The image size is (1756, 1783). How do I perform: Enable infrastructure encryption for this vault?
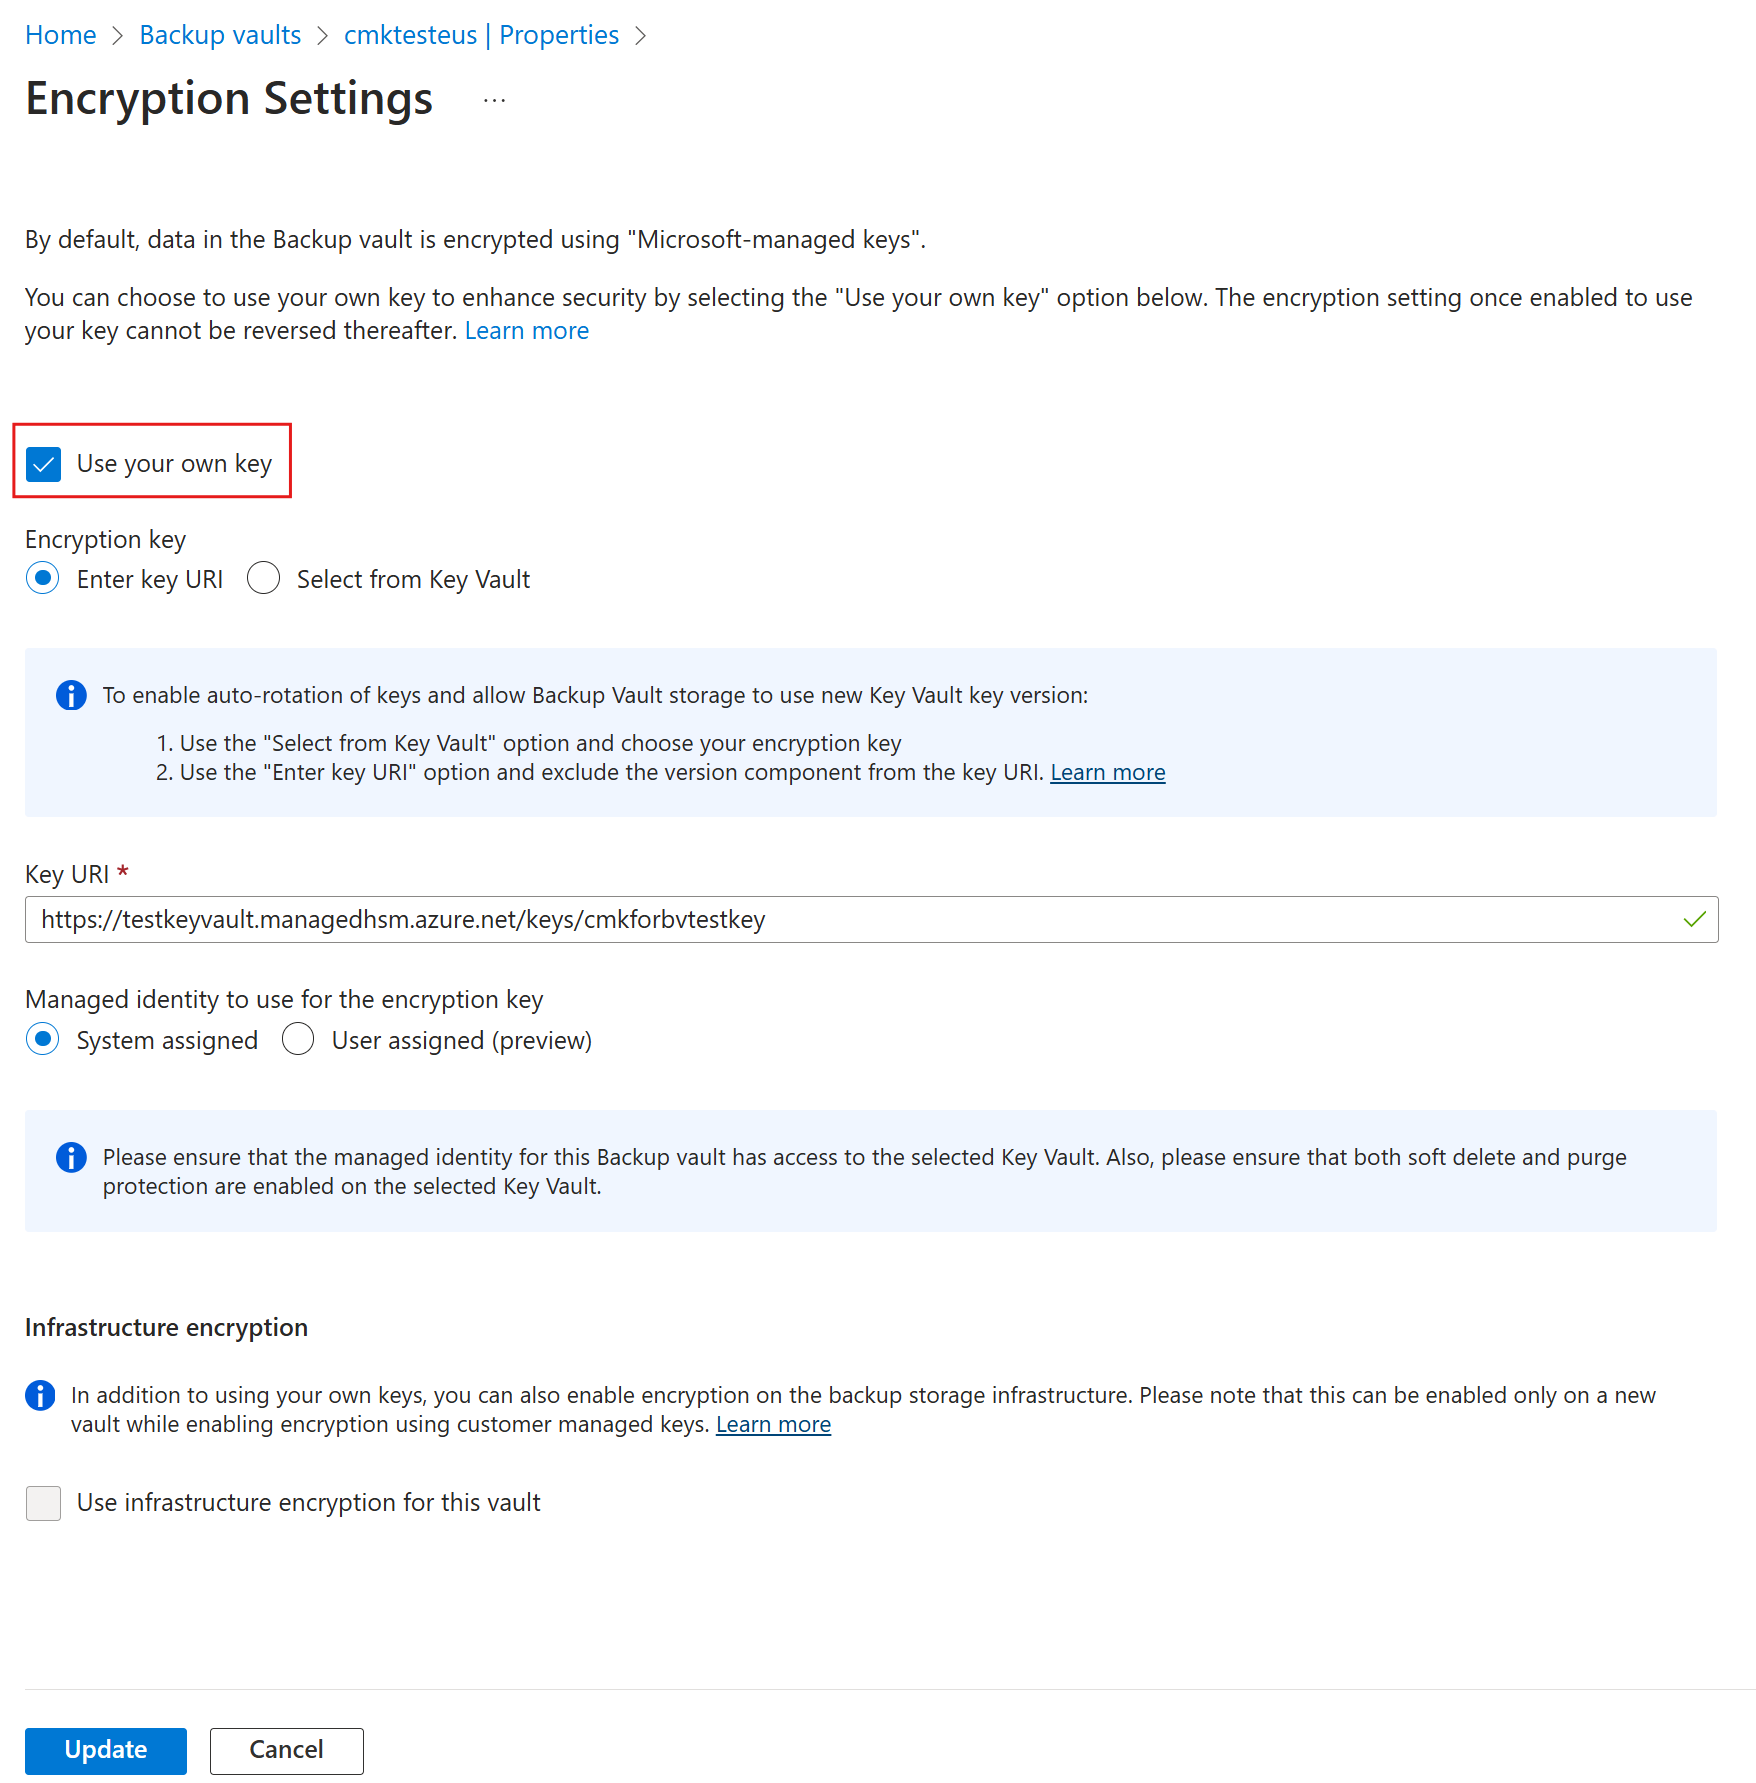(44, 1502)
